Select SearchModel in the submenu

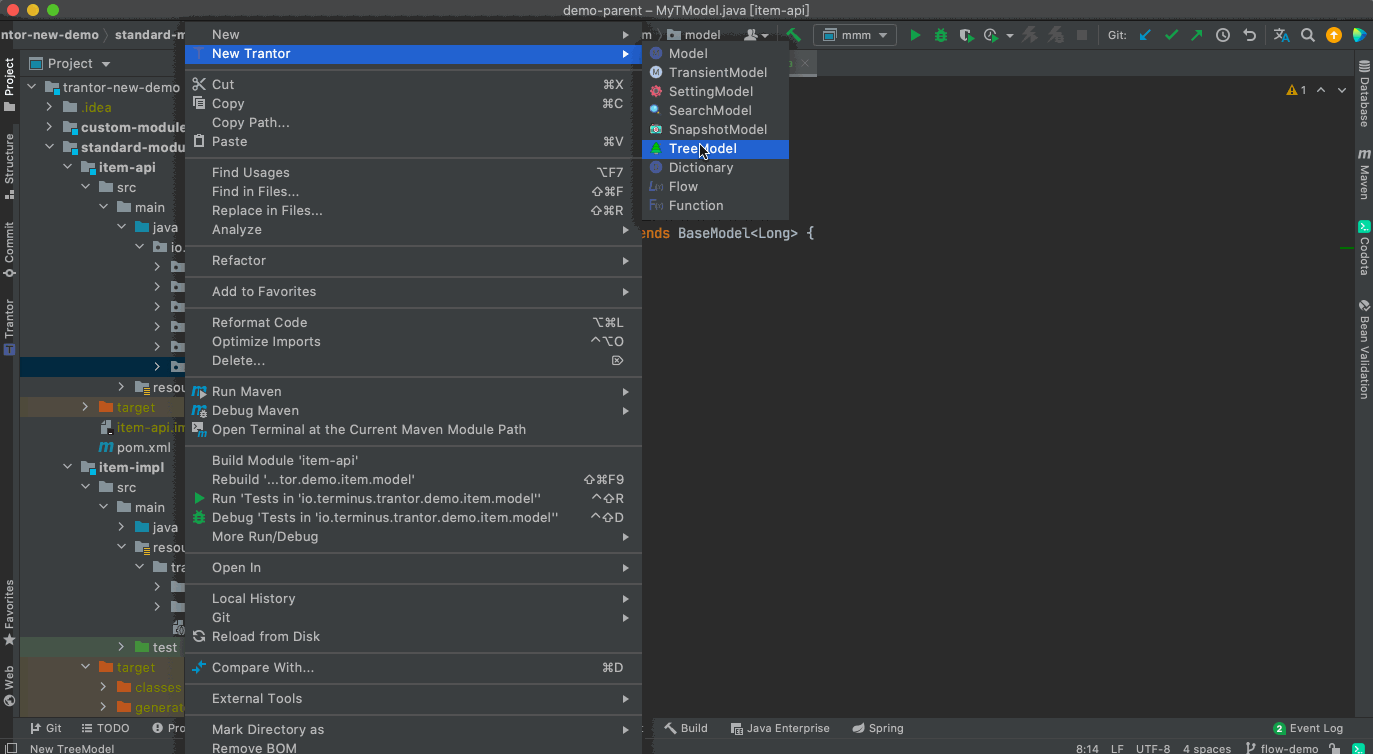point(715,110)
